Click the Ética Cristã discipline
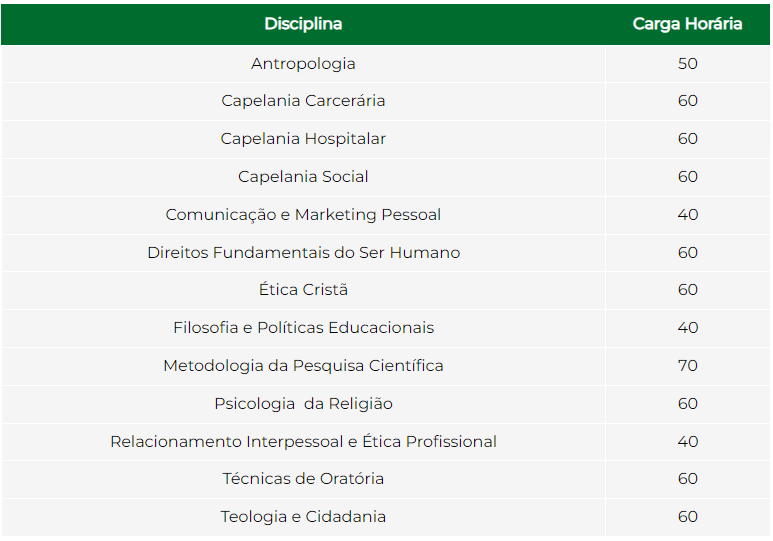773x541 pixels. [303, 289]
